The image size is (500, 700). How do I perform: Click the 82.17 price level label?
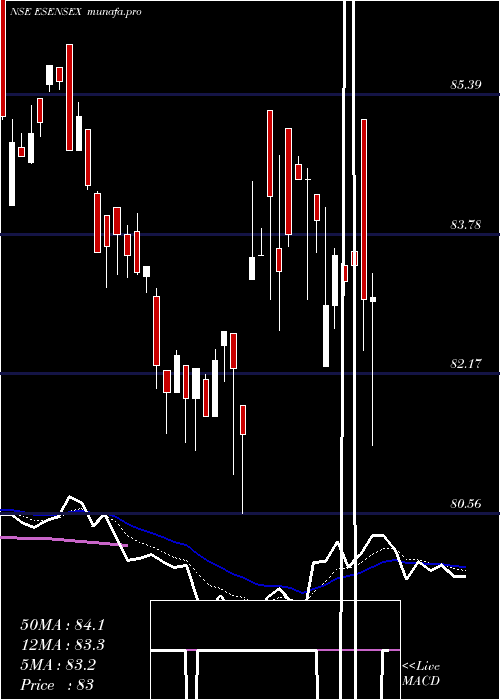coord(466,364)
